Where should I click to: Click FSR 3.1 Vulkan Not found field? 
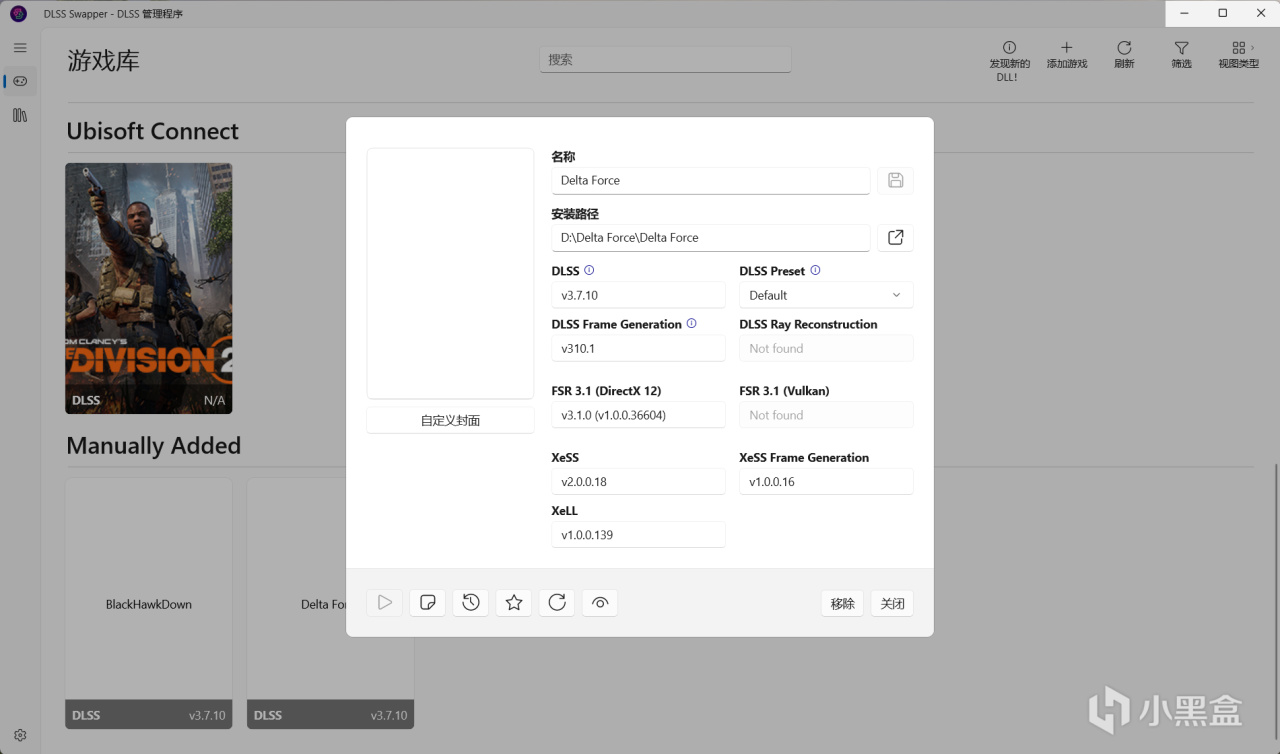point(826,415)
